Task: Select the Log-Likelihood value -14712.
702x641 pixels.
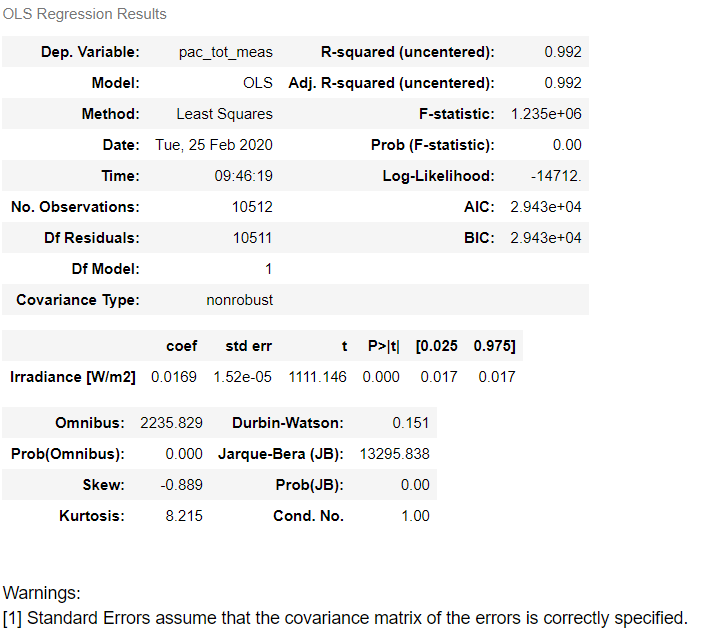Action: pyautogui.click(x=556, y=176)
